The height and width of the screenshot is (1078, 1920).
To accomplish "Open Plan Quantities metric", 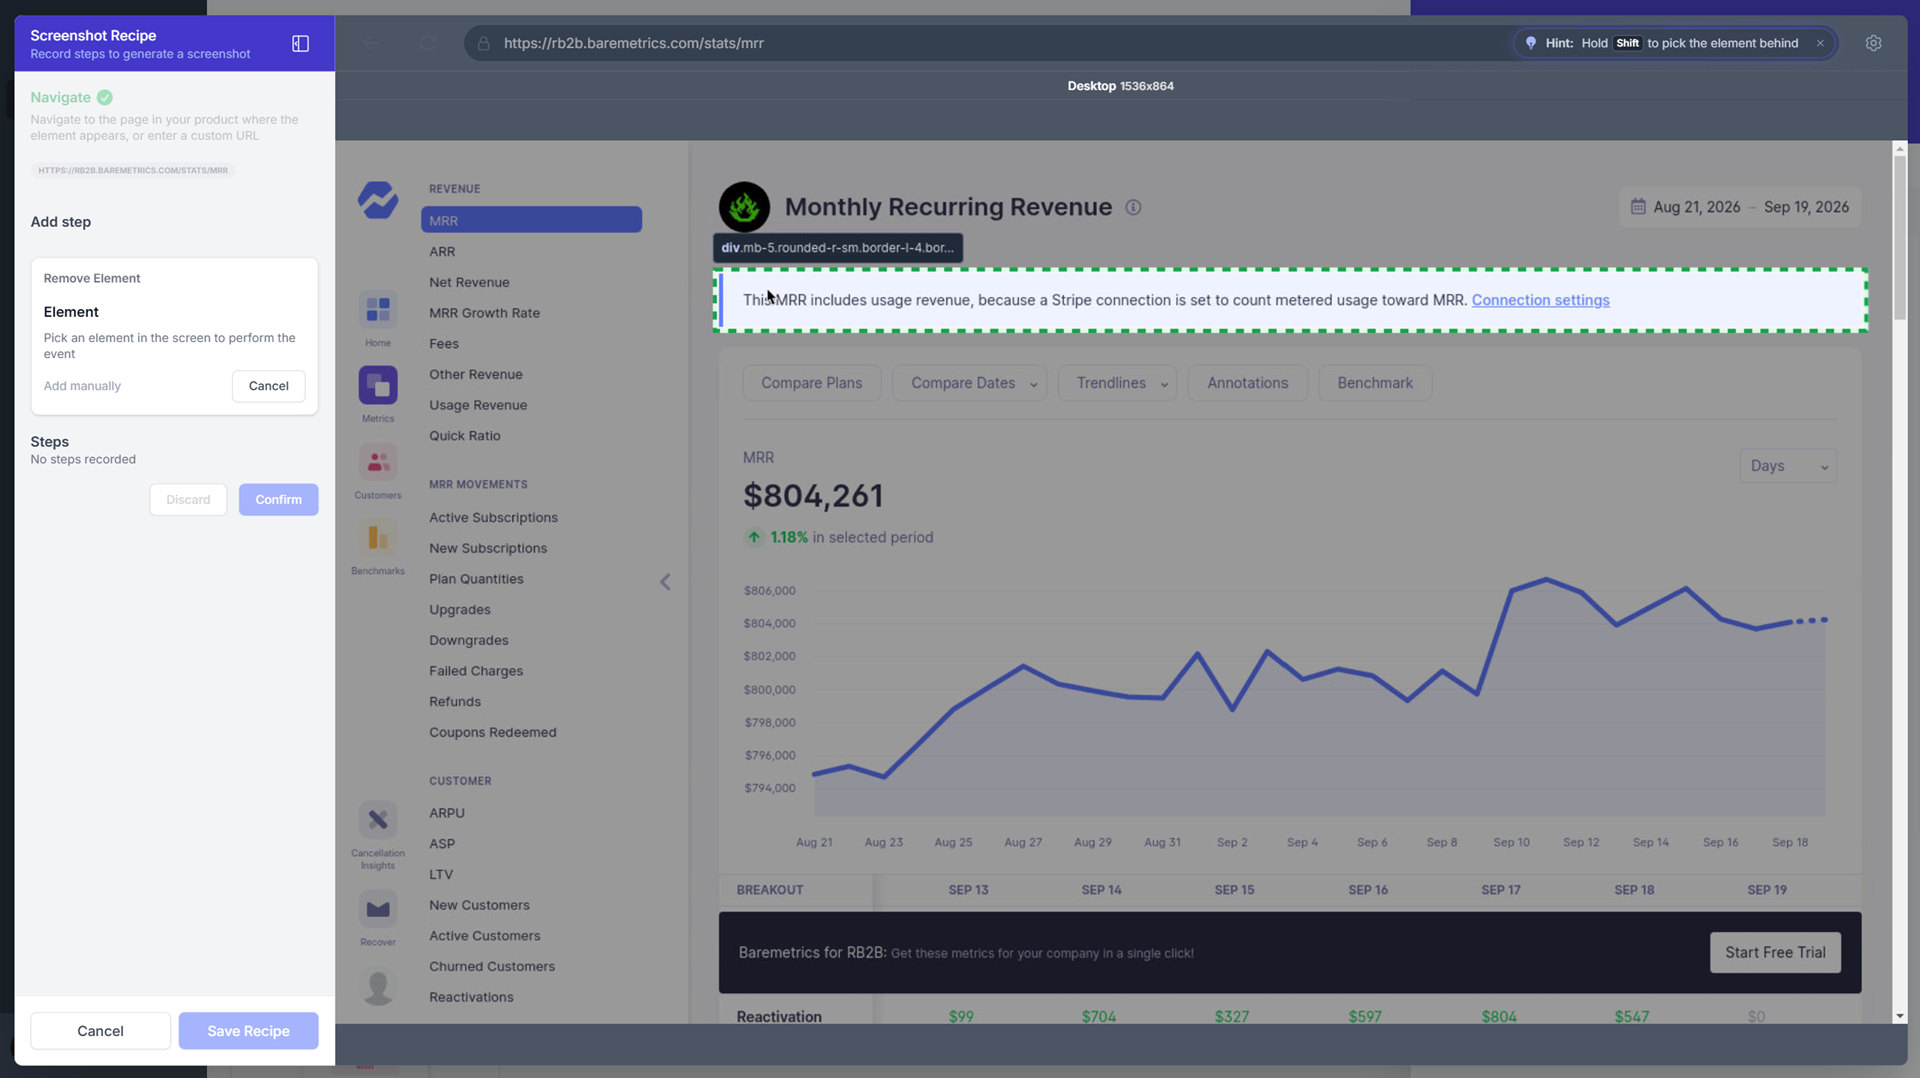I will [x=476, y=579].
